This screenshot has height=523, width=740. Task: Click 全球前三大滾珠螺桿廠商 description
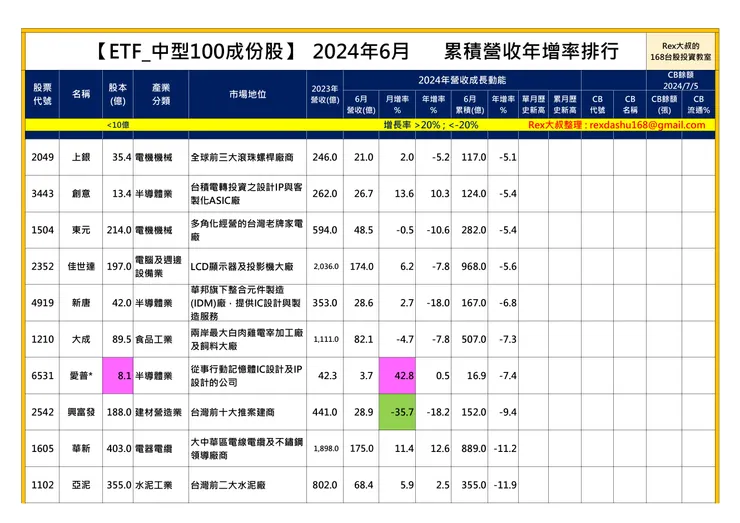(242, 157)
